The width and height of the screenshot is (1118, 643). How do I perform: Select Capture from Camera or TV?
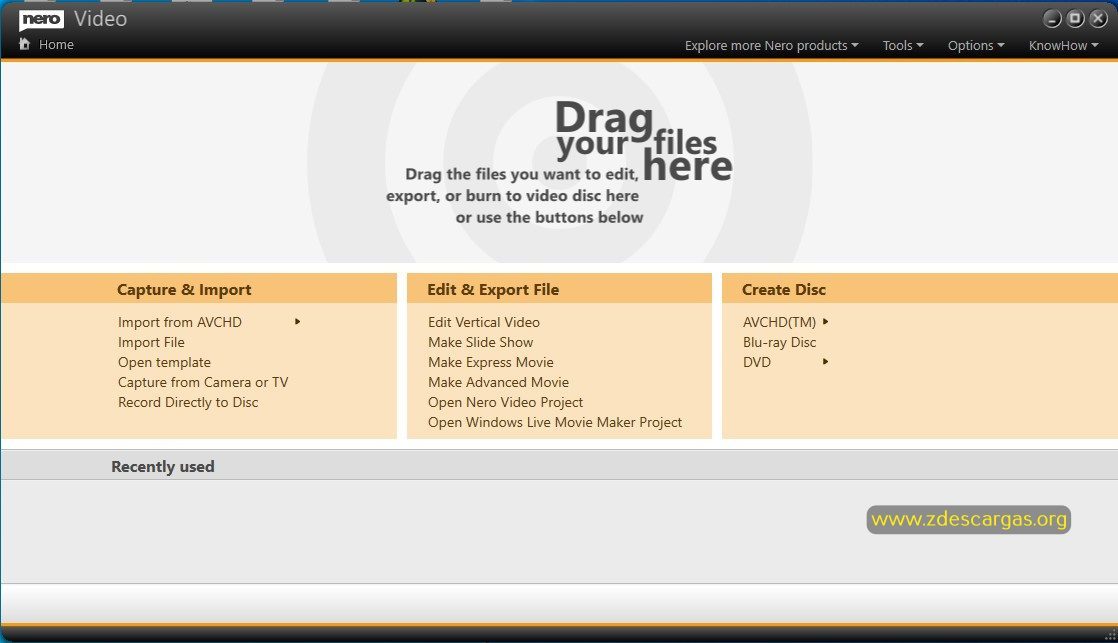pos(203,382)
